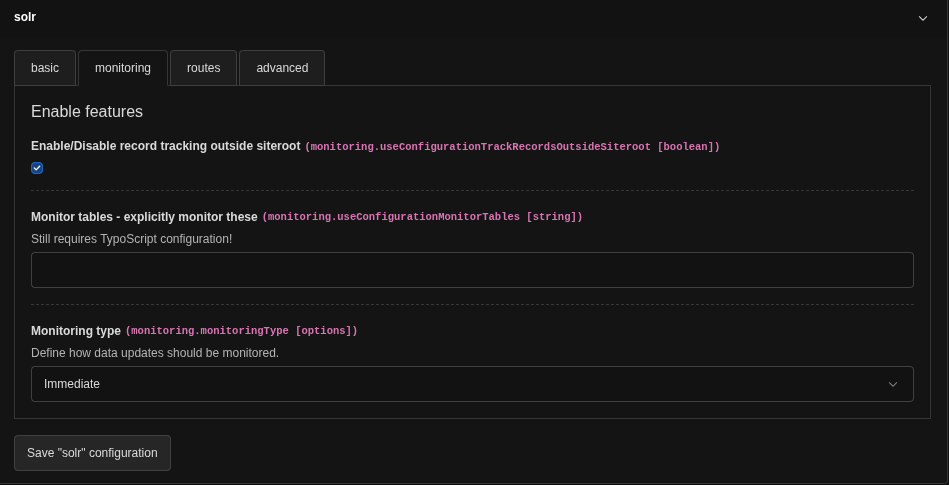Select the monitoring tab
This screenshot has height=485, width=949.
point(123,68)
